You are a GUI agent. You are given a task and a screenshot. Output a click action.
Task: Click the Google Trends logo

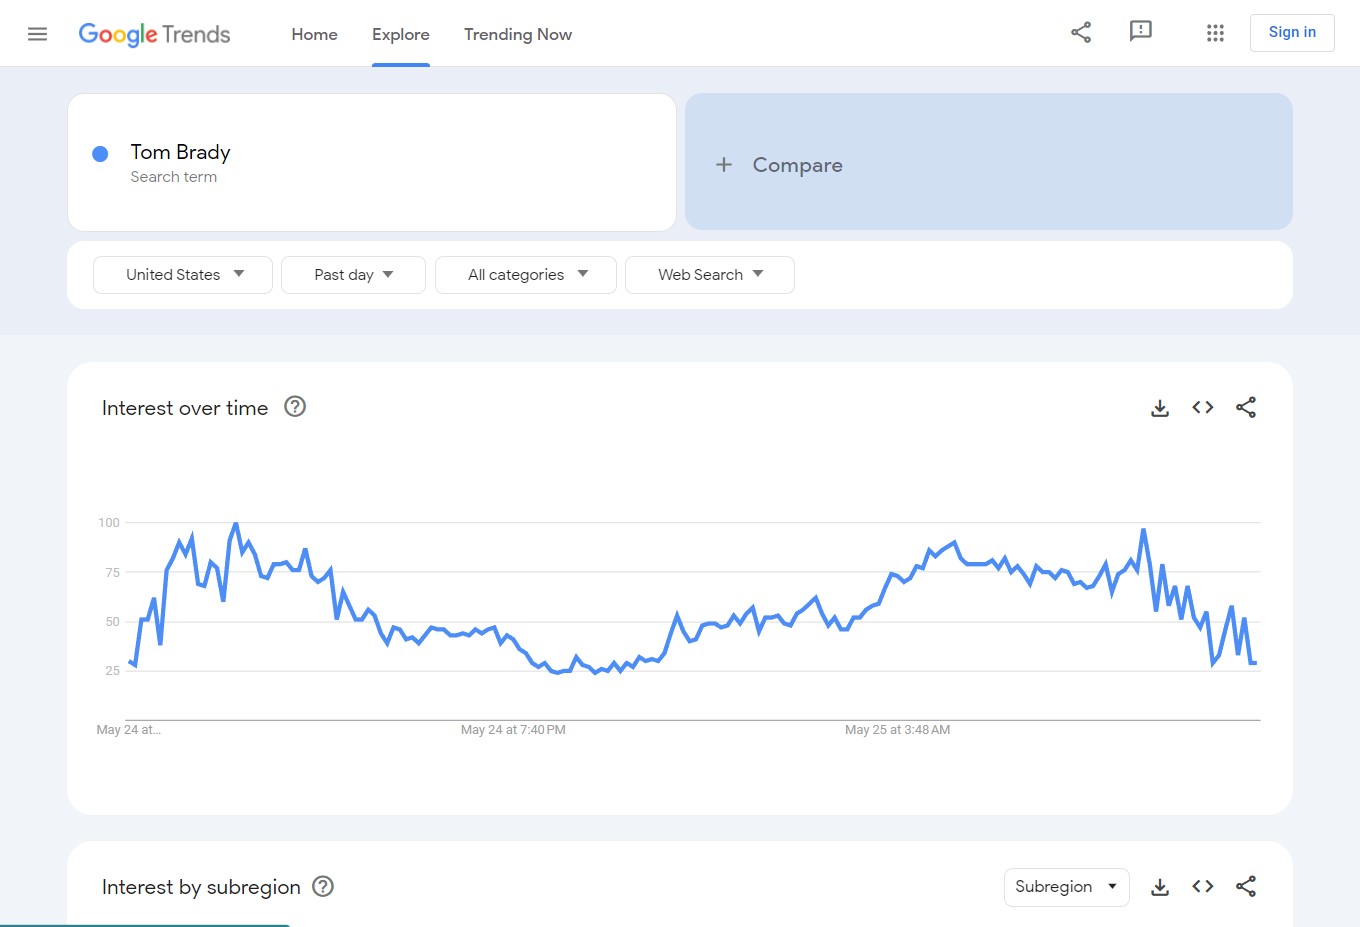tap(154, 35)
